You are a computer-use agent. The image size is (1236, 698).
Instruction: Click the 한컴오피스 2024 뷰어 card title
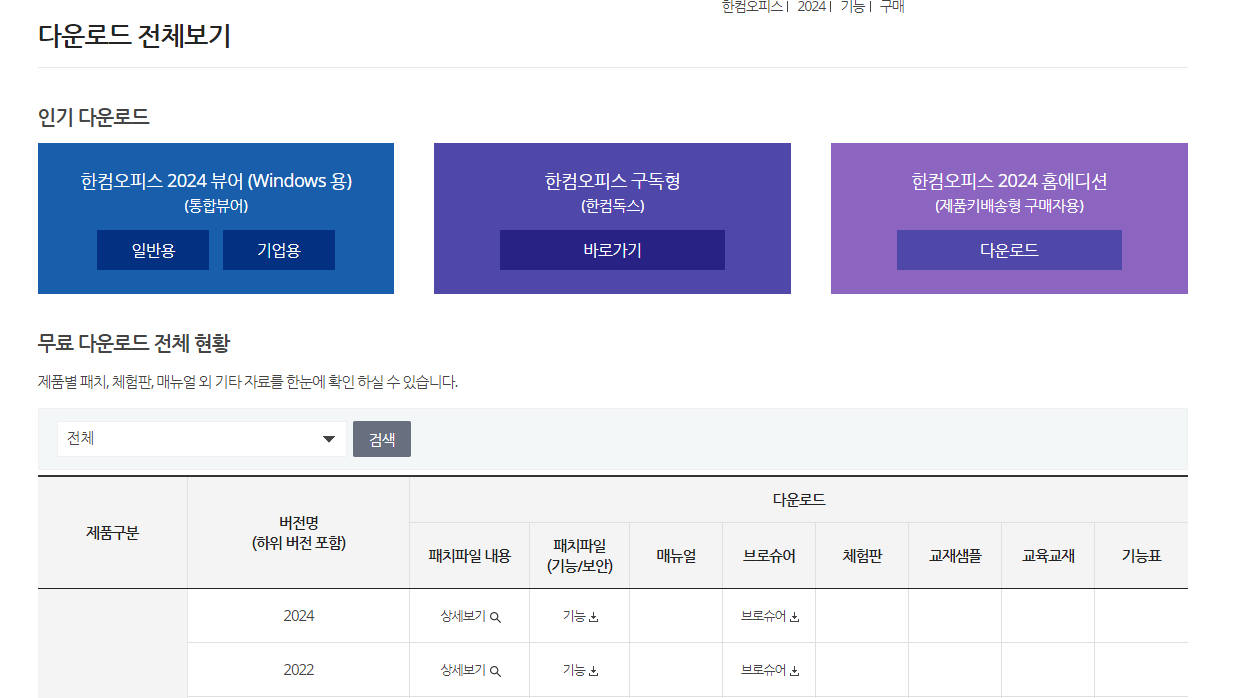click(216, 181)
